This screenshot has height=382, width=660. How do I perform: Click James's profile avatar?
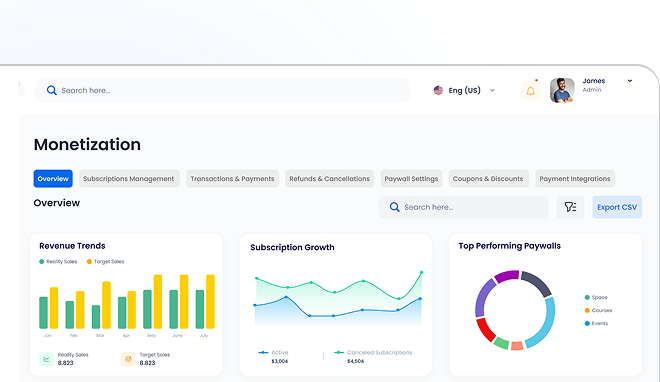pyautogui.click(x=562, y=90)
